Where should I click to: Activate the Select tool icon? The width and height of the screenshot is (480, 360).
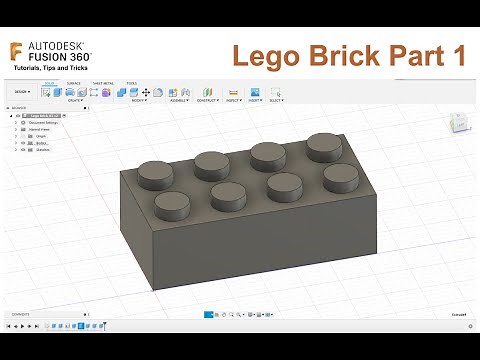click(276, 92)
